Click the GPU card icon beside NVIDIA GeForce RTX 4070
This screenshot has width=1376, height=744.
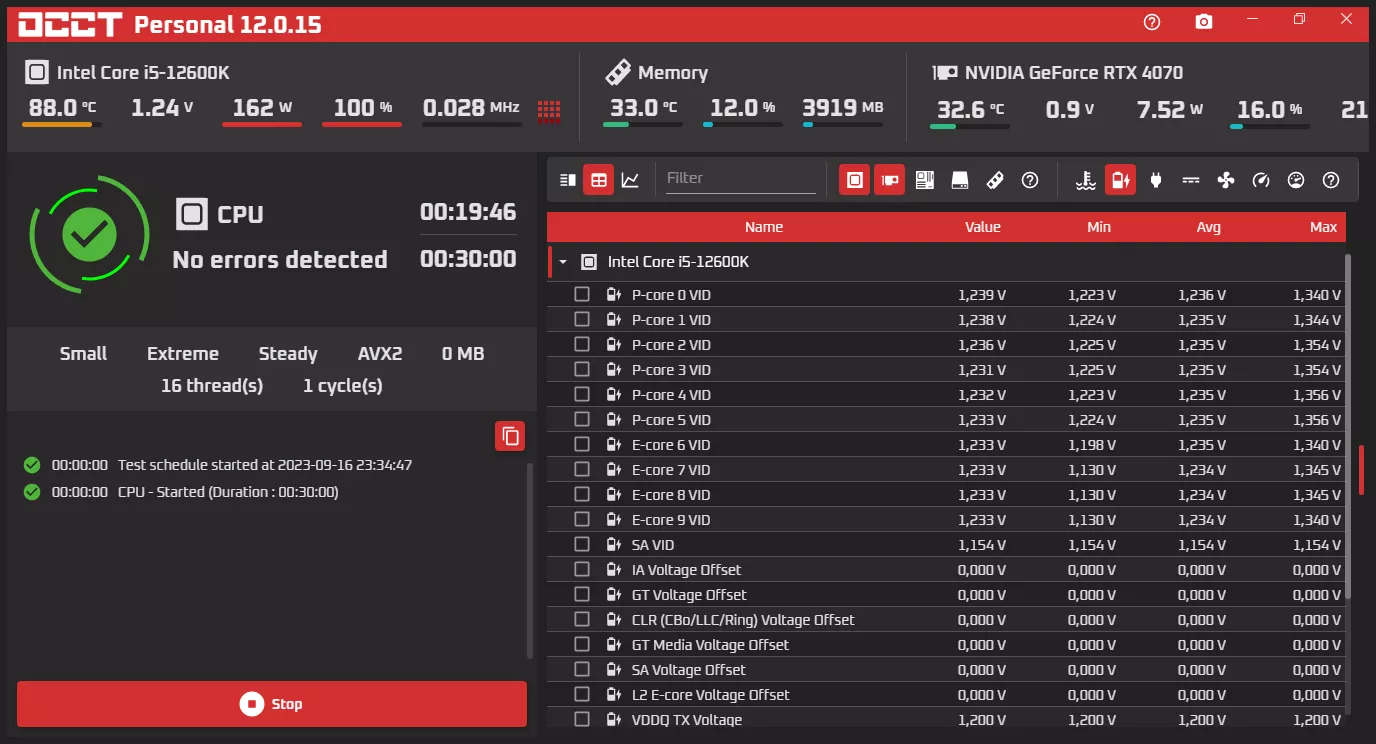(x=945, y=73)
